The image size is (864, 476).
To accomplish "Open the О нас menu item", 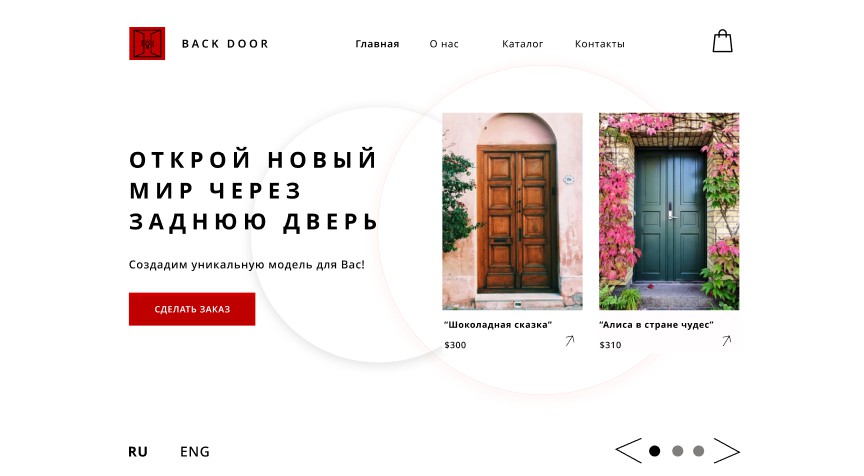I will pyautogui.click(x=444, y=44).
